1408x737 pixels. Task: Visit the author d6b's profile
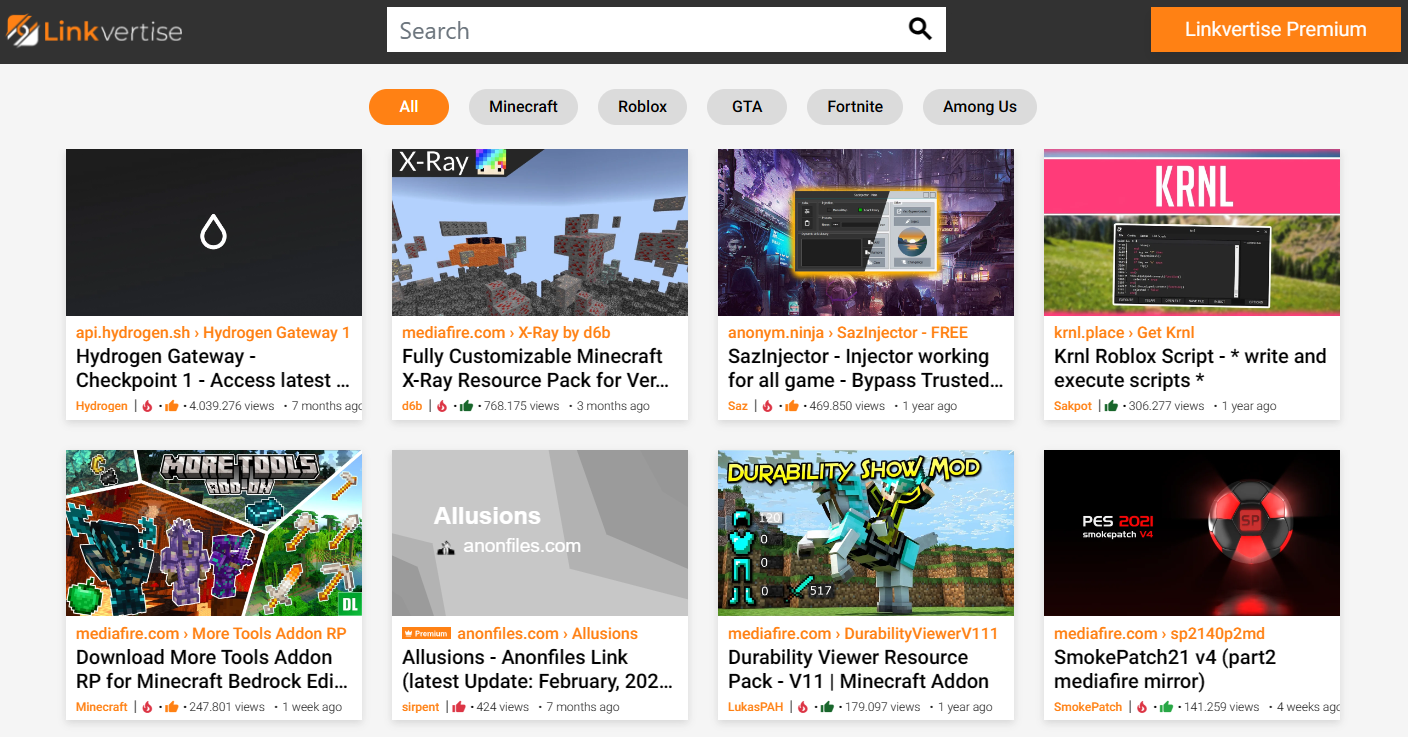coord(412,406)
